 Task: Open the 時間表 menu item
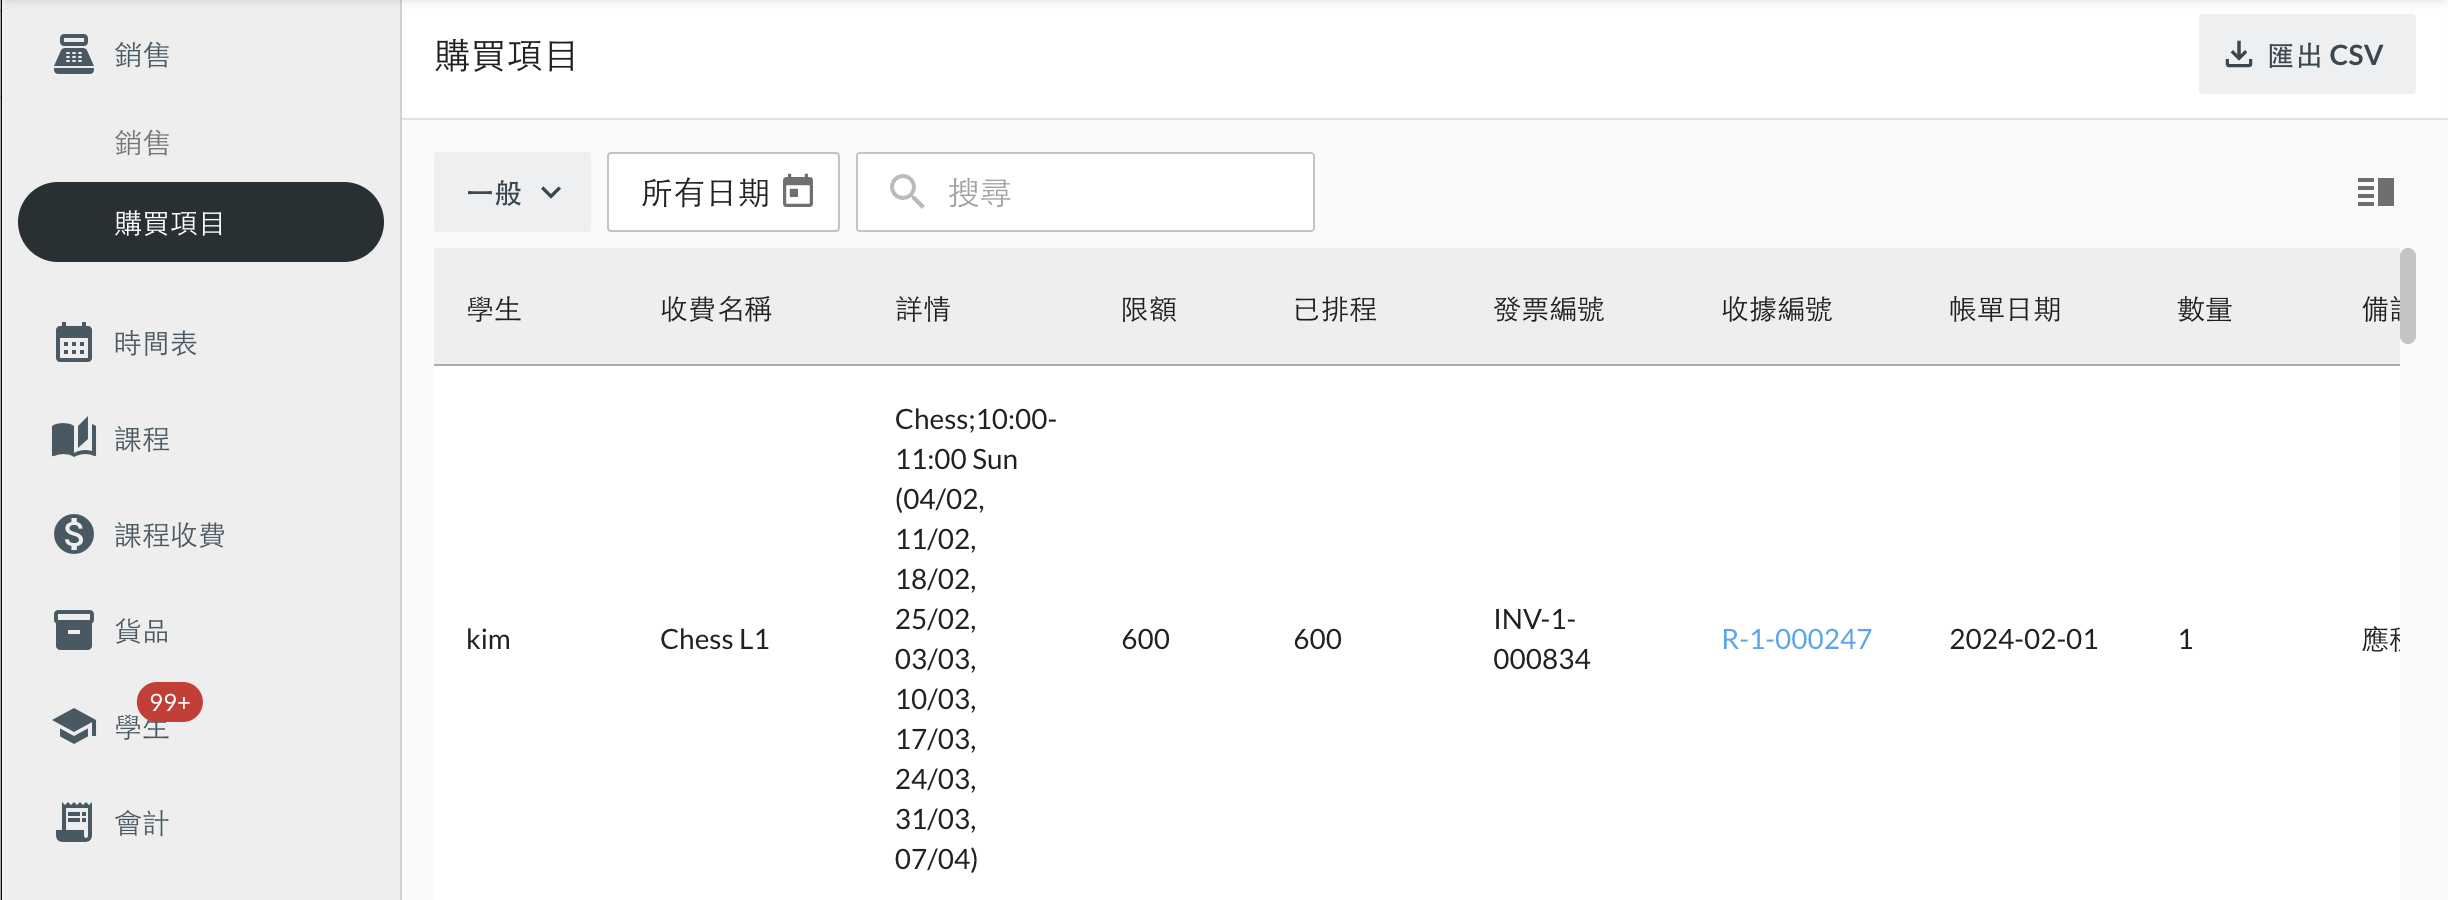tap(155, 343)
